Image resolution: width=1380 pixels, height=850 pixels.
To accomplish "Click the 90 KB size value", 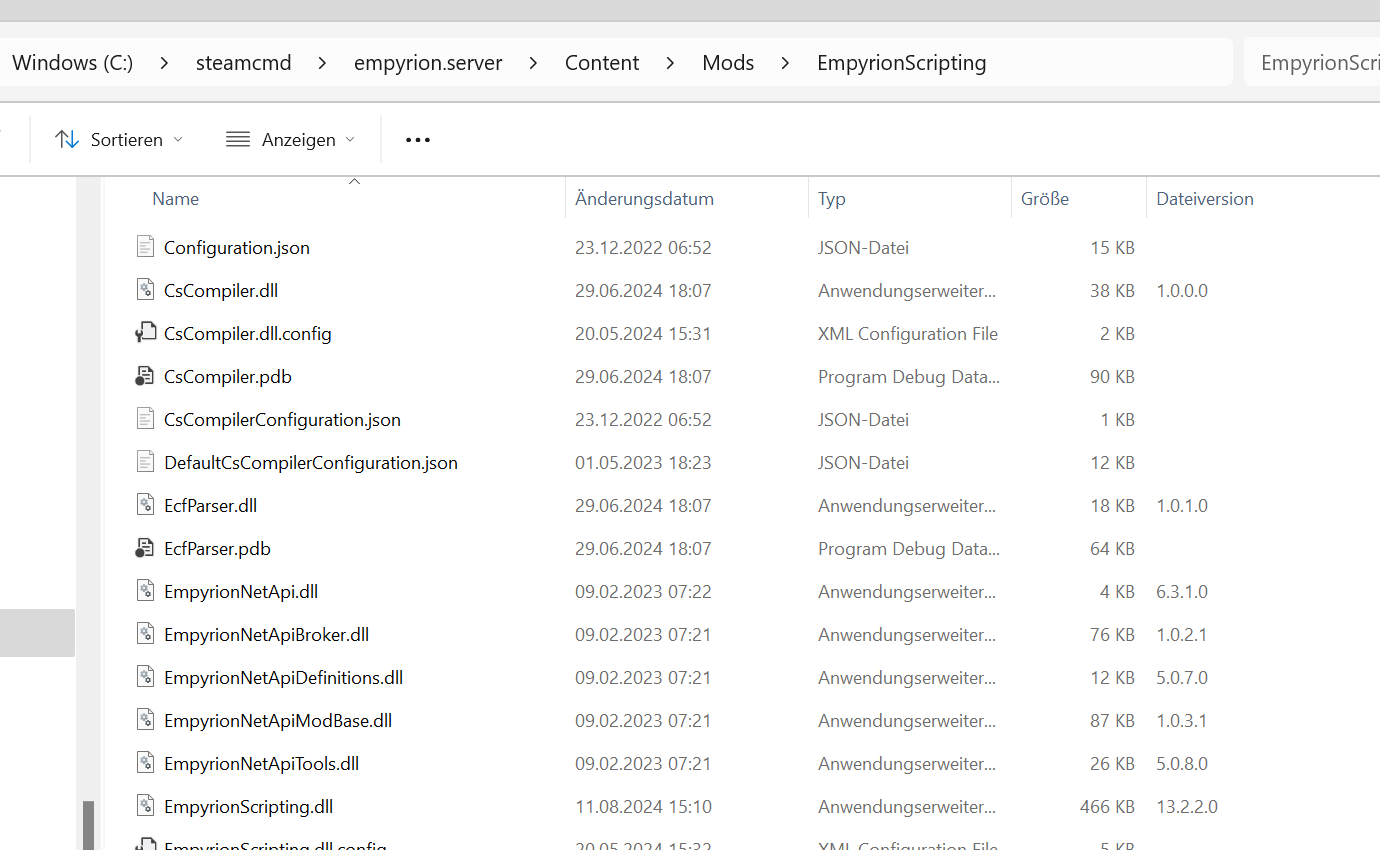I will 1112,376.
